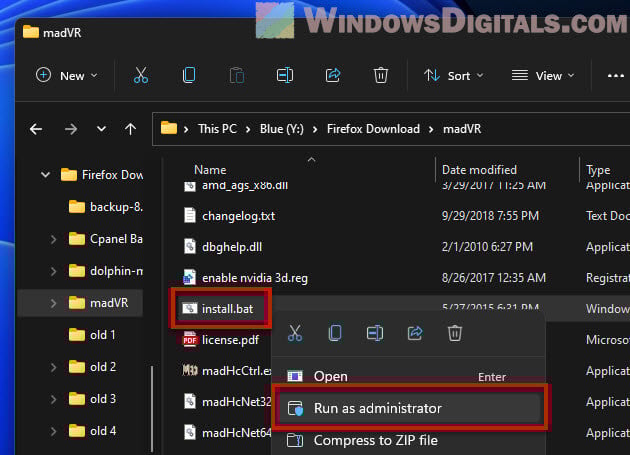
Task: Select the dbghelp.dll file name
Action: coord(232,247)
